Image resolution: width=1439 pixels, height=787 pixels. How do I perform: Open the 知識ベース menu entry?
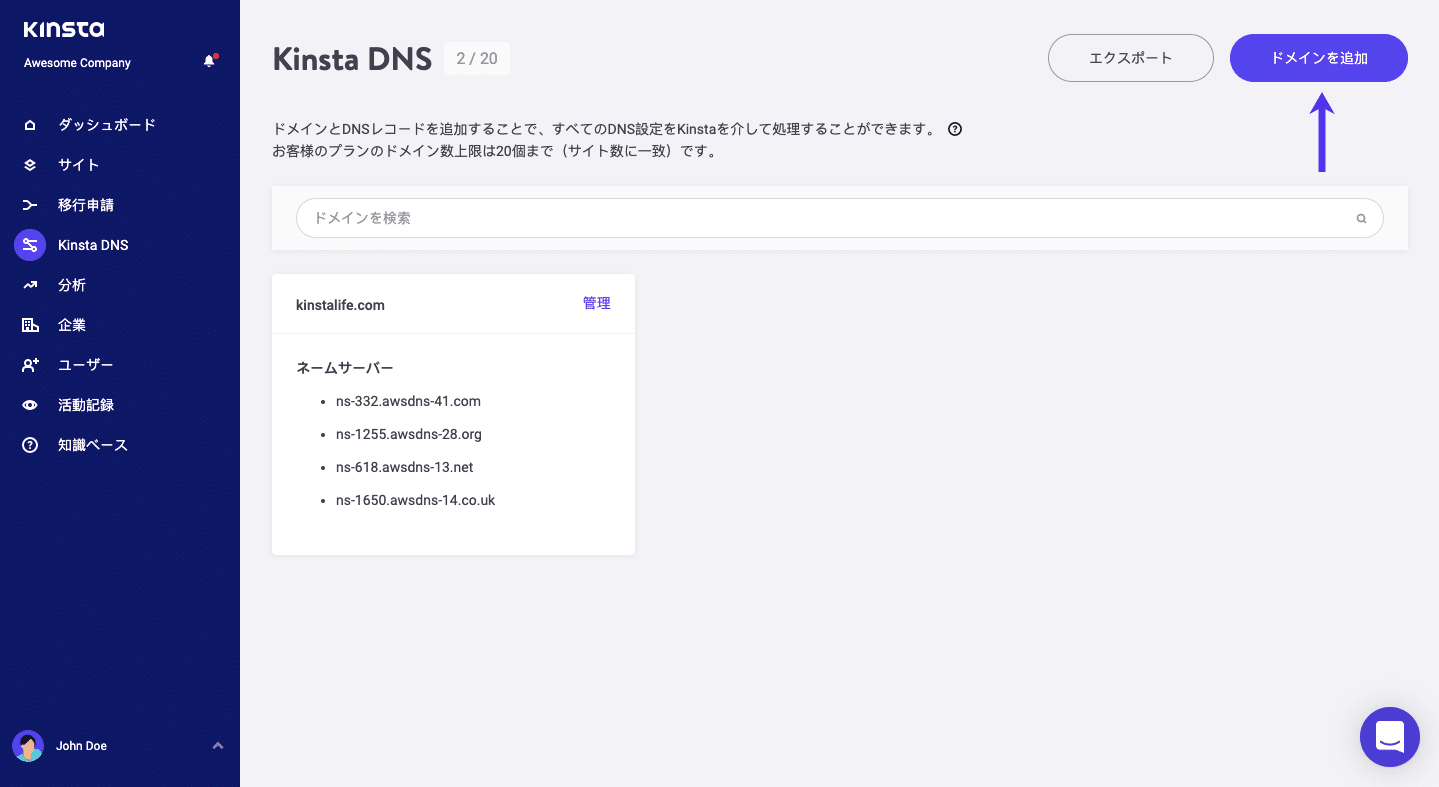[x=92, y=444]
